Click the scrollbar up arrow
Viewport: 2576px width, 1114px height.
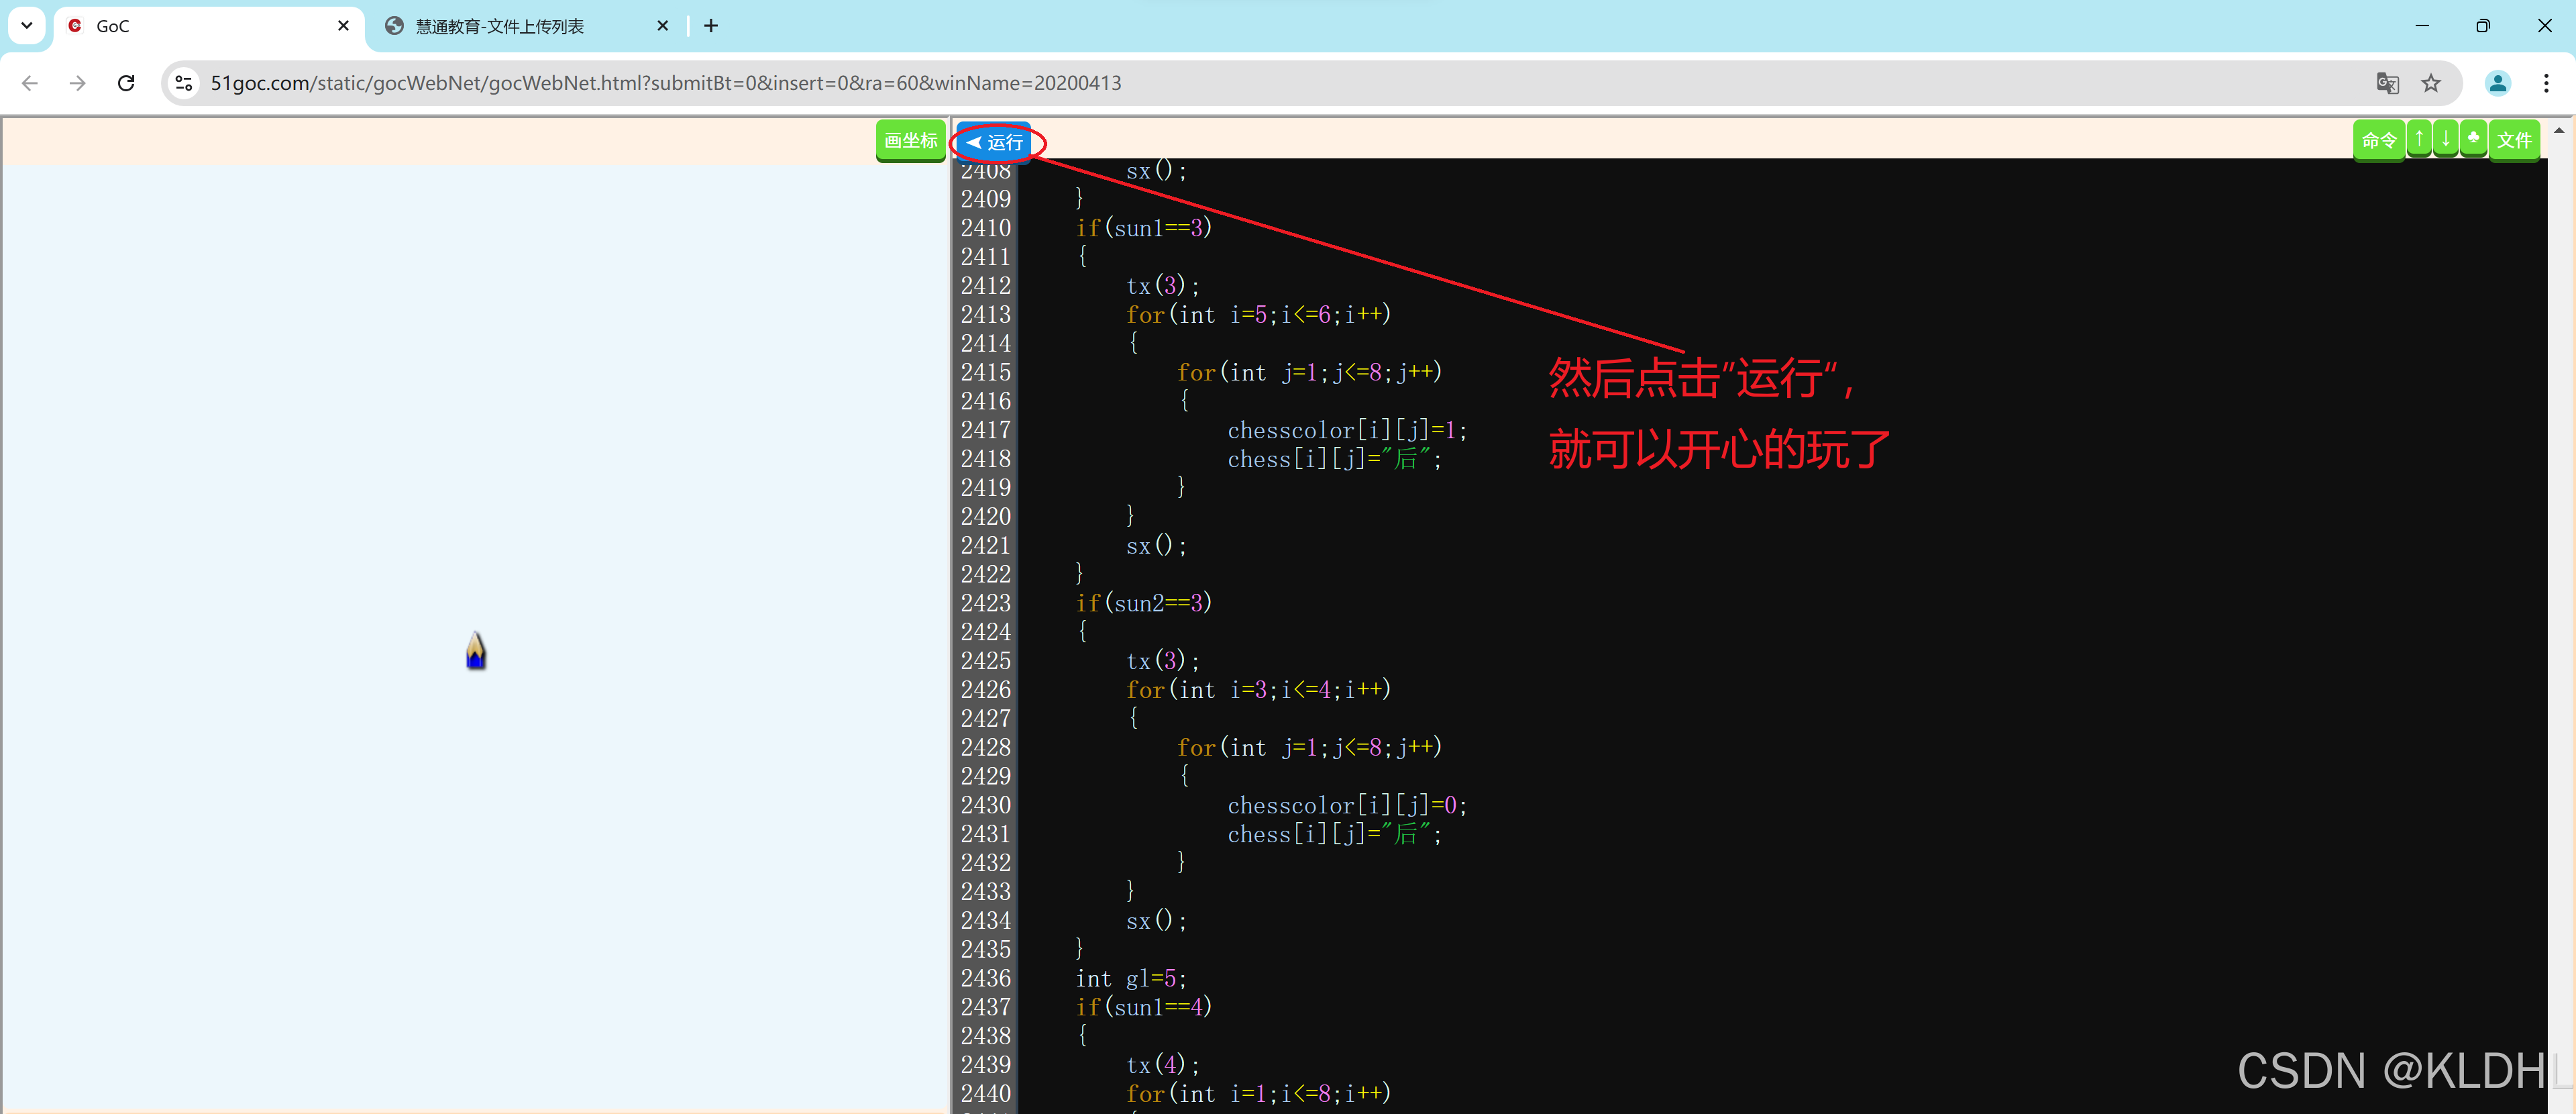tap(2560, 129)
